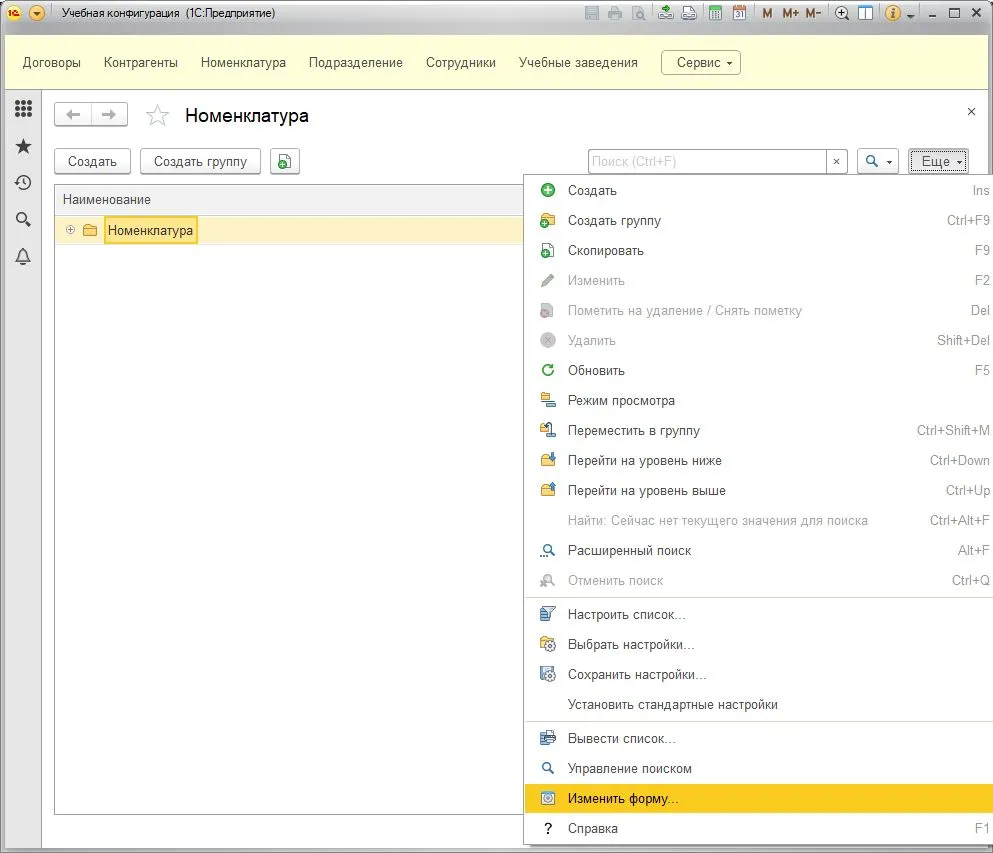Viewport: 993px width, 853px height.
Task: Click the go to link icon
Action: click(689, 13)
